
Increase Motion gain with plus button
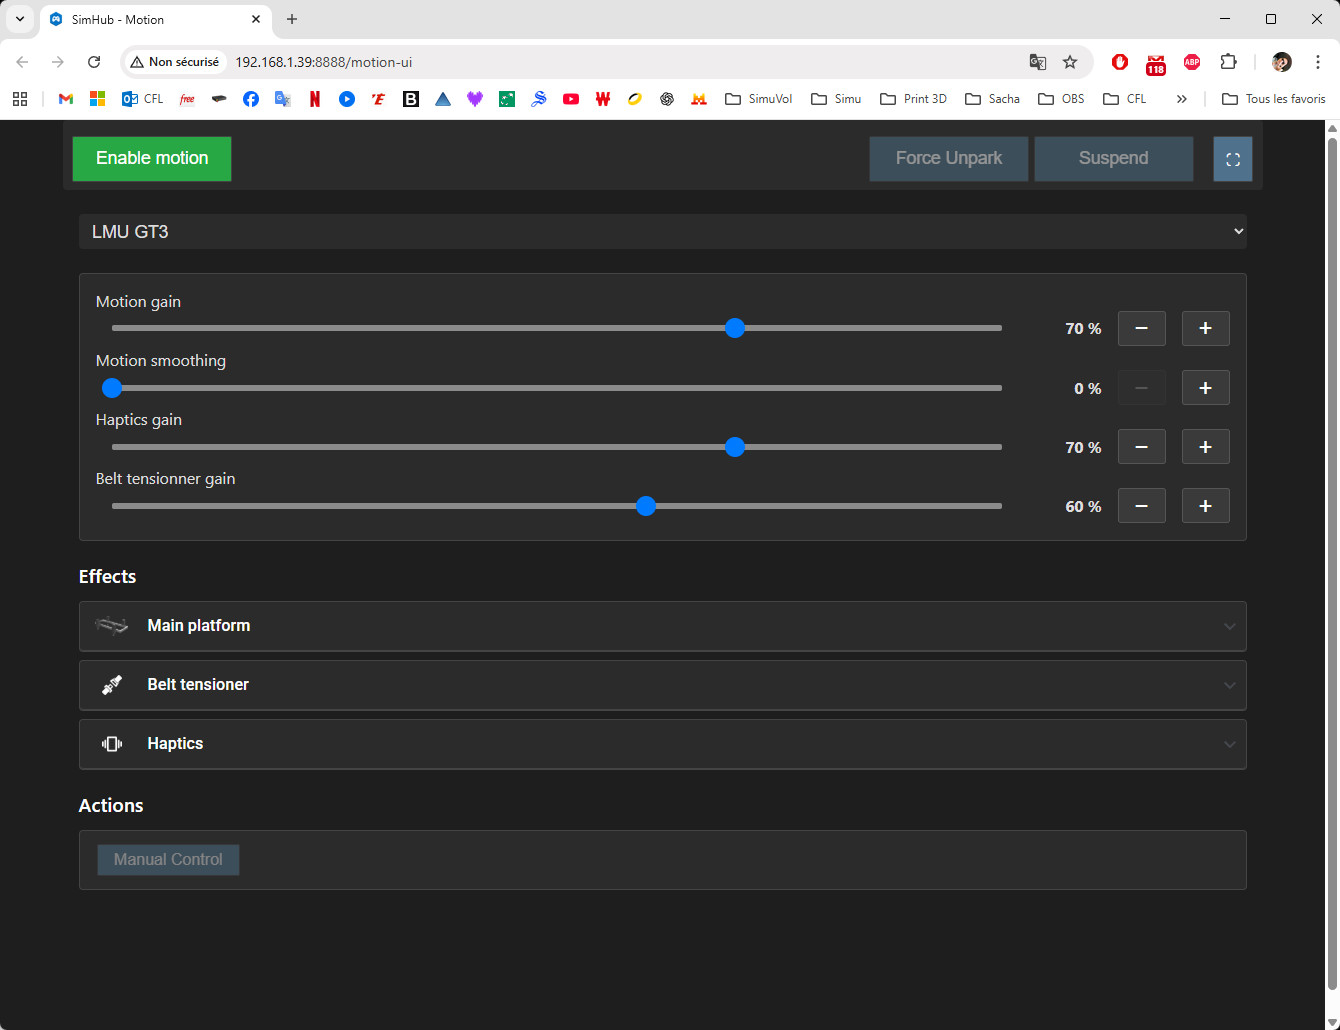[x=1205, y=329]
